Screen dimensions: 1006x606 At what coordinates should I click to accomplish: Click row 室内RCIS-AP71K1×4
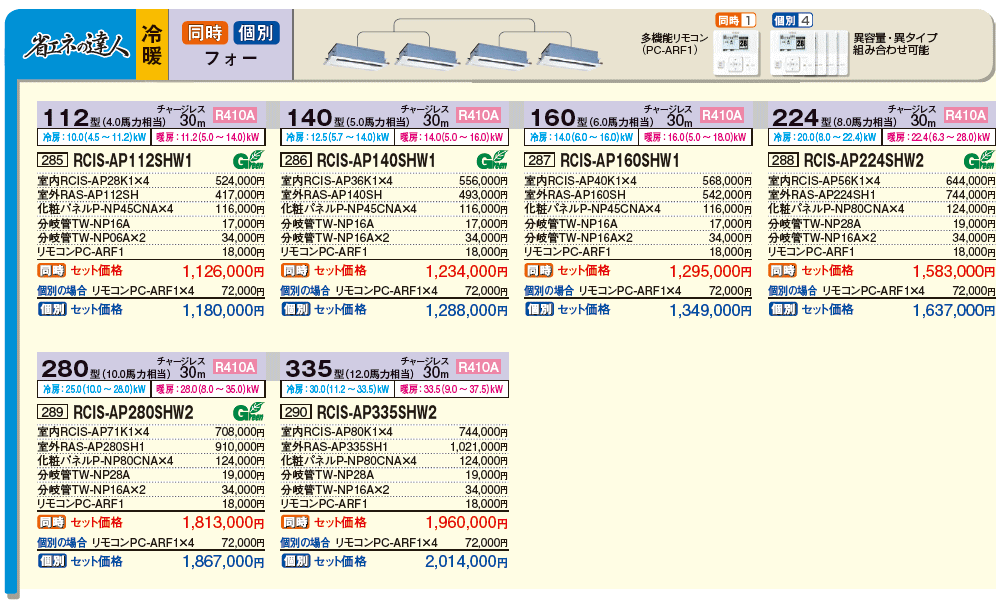151,432
